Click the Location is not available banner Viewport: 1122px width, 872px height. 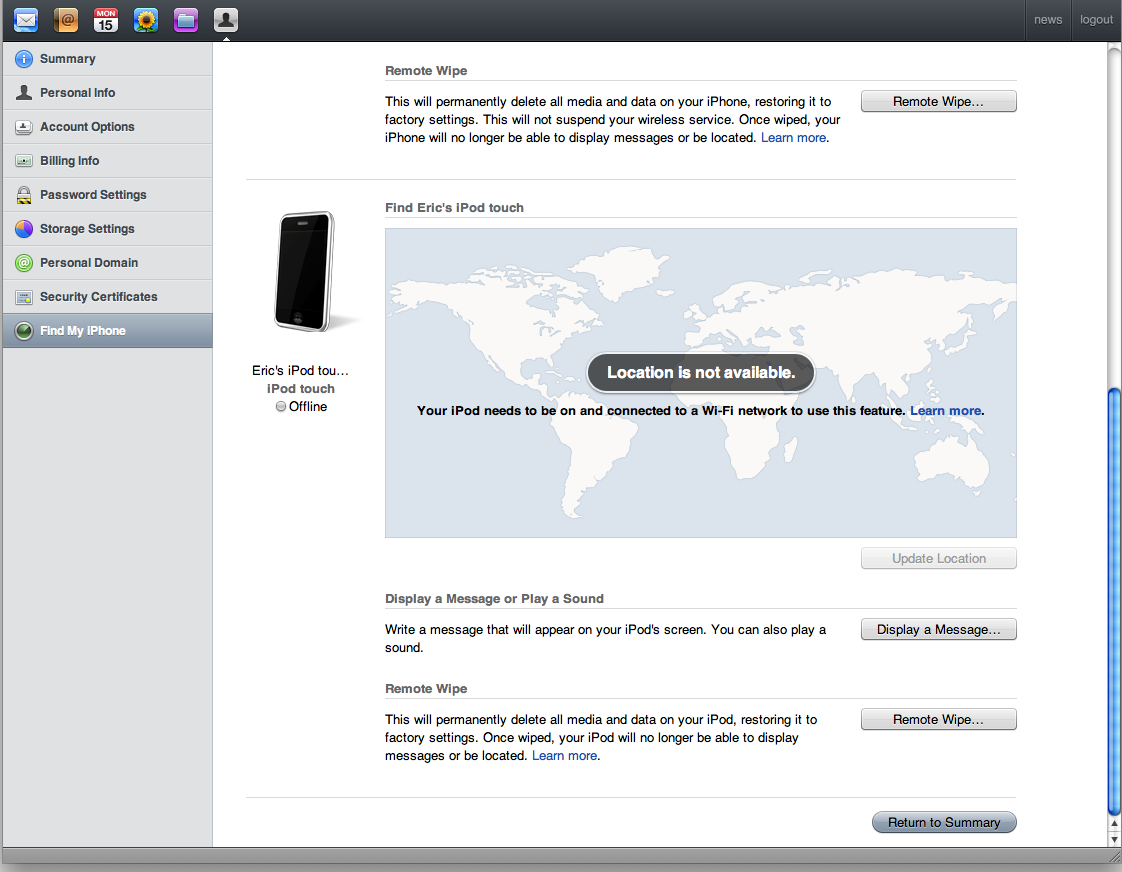[x=701, y=373]
